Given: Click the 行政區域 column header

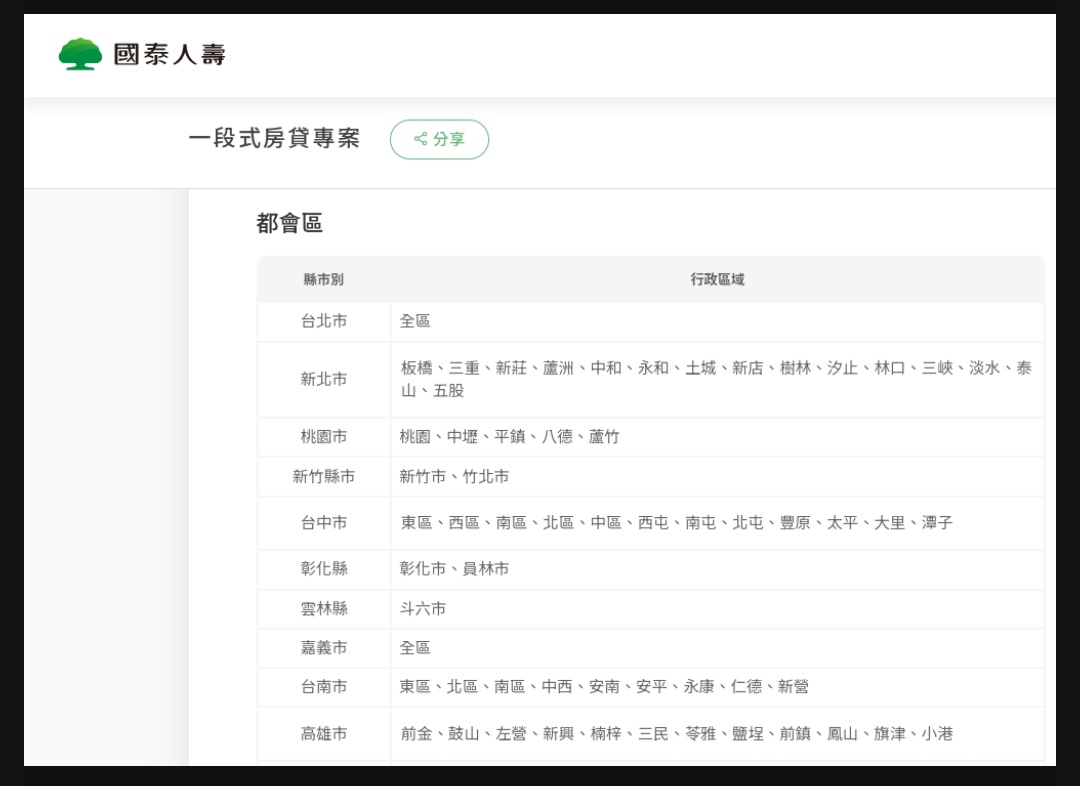Looking at the screenshot, I should pos(717,280).
